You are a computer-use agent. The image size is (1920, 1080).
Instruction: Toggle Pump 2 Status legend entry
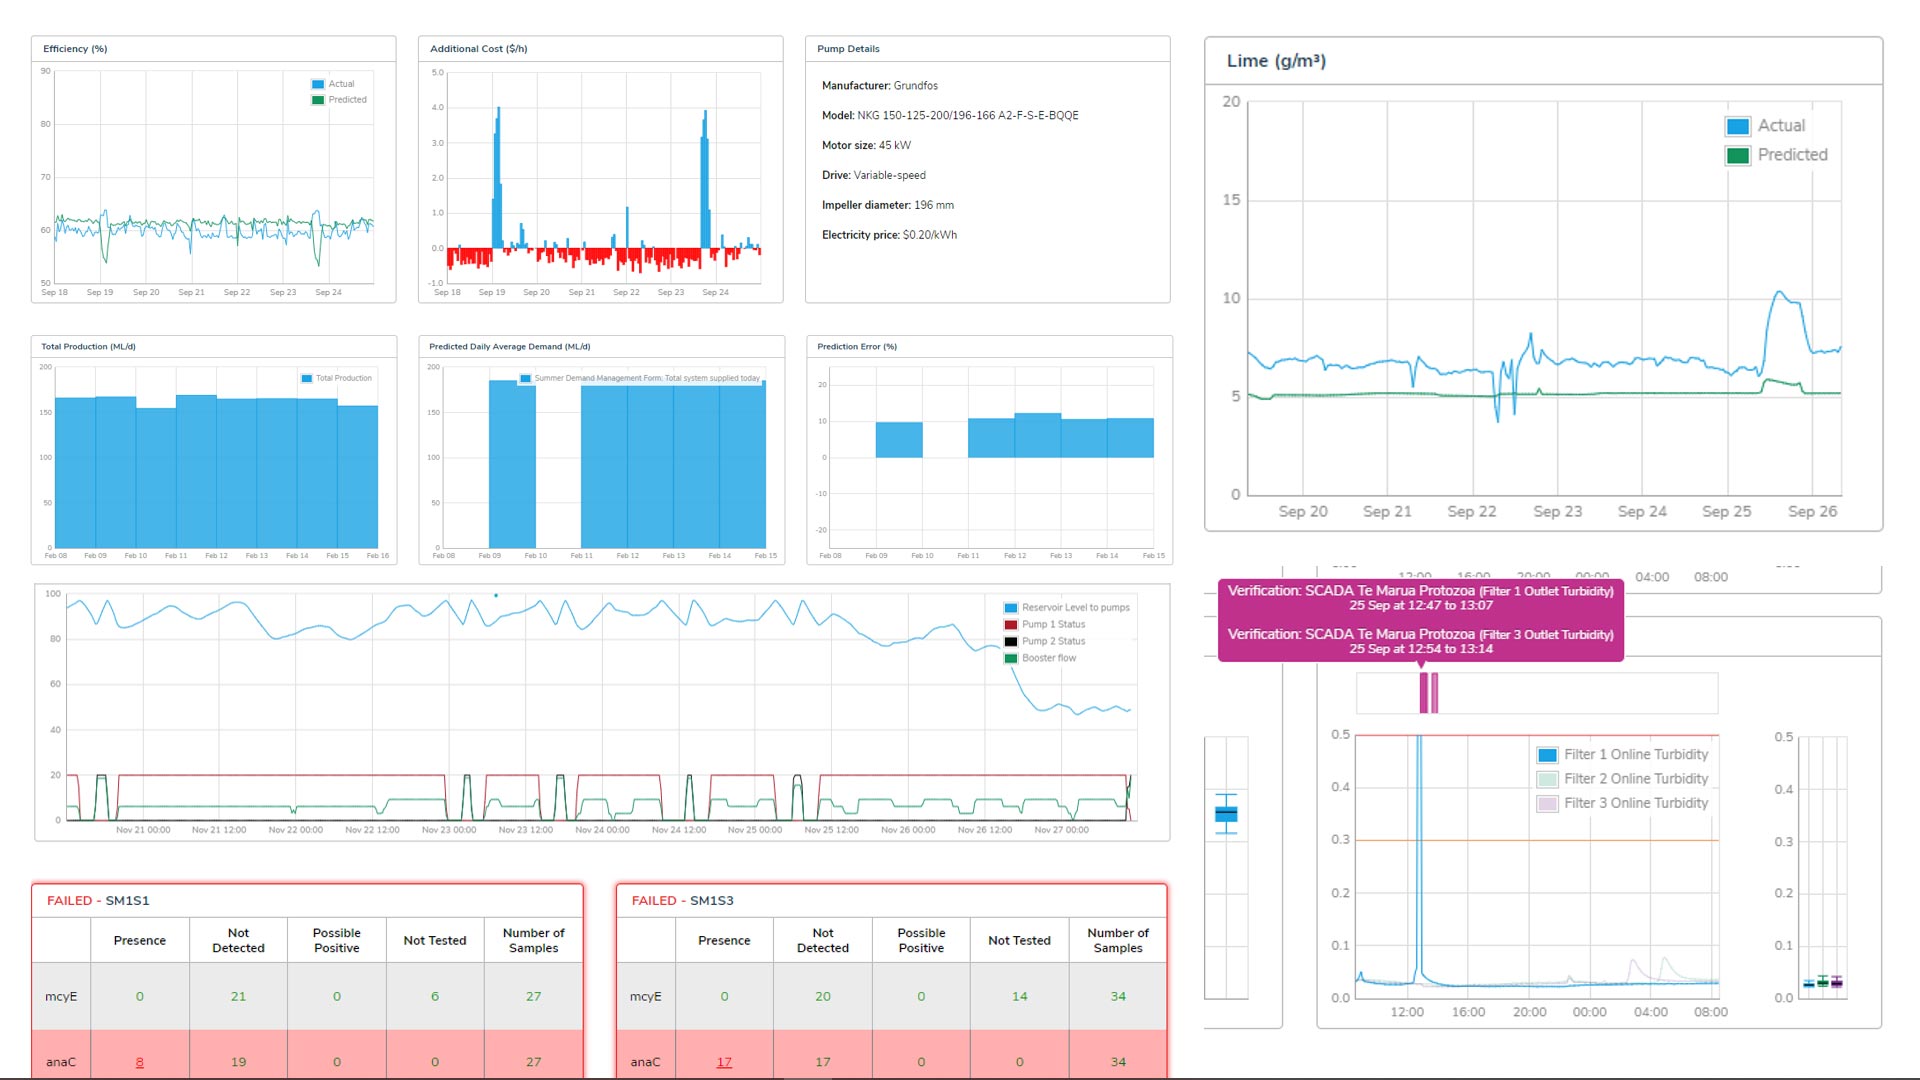tap(1053, 642)
